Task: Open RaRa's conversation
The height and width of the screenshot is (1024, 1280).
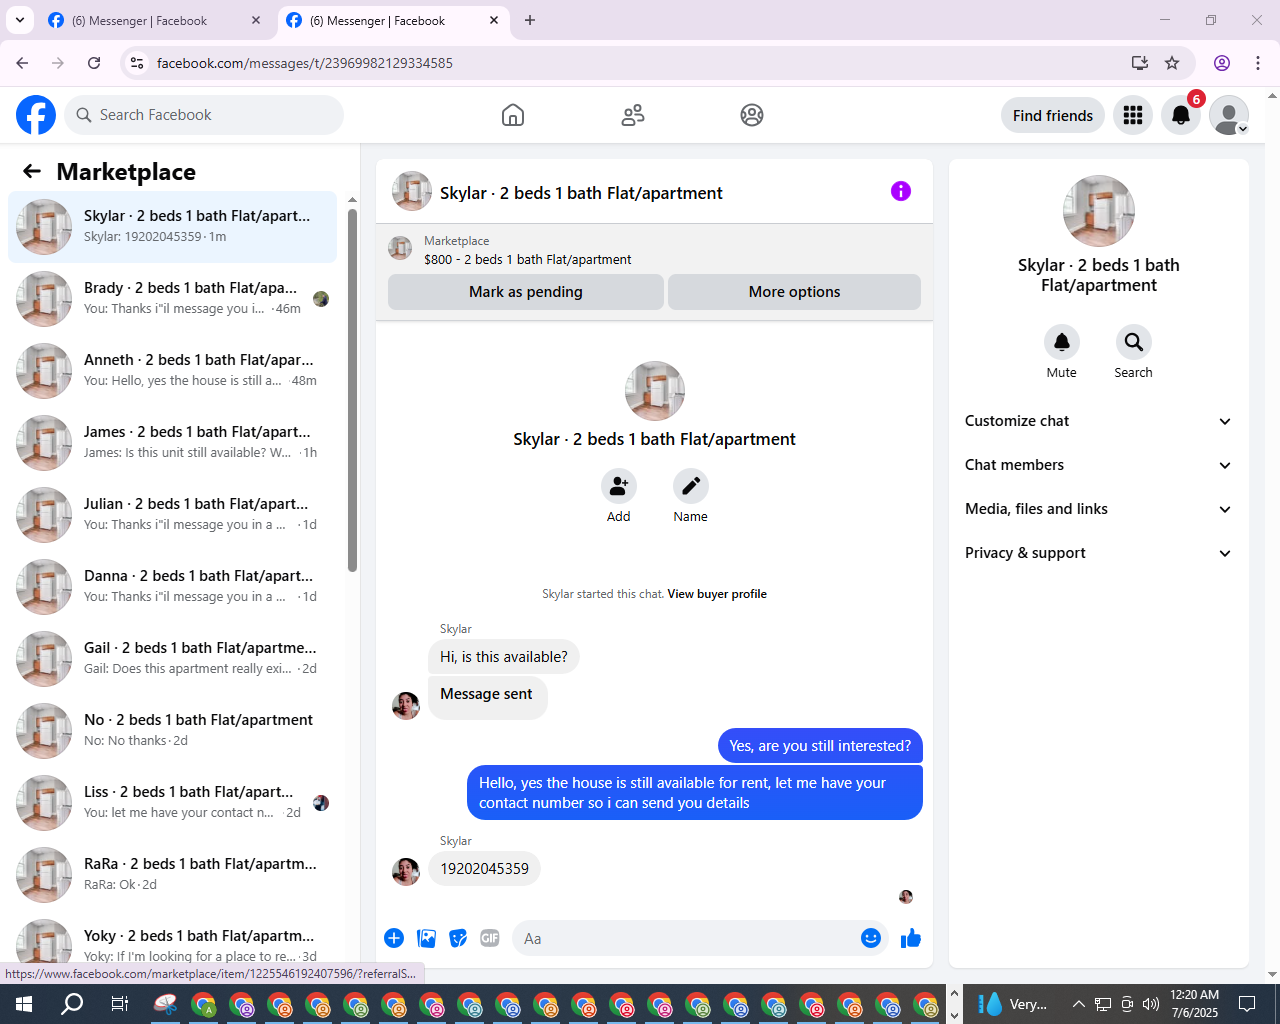Action: (172, 875)
